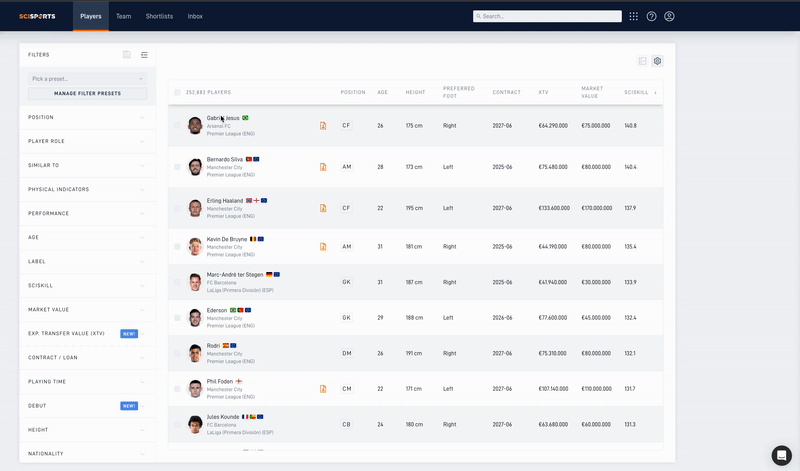800x471 pixels.
Task: Click Ederson player photo
Action: (x=195, y=318)
